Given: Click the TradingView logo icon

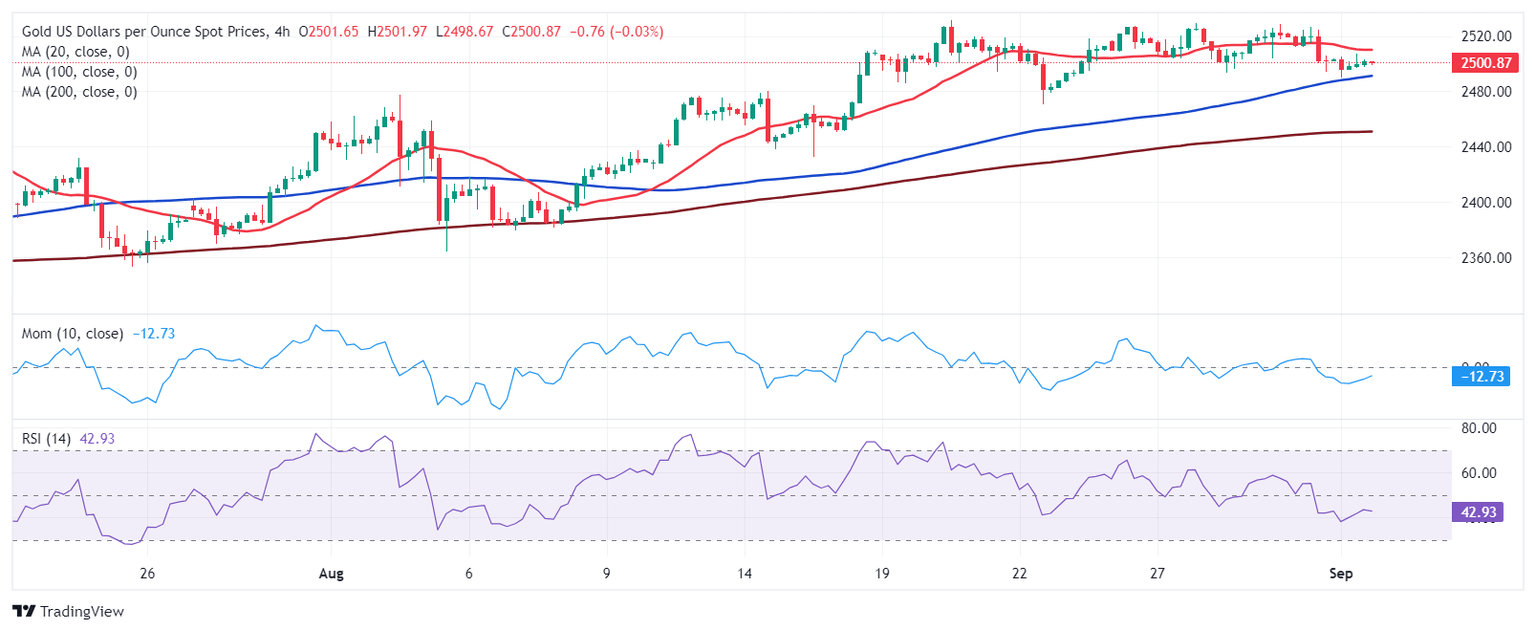Looking at the screenshot, I should (24, 611).
